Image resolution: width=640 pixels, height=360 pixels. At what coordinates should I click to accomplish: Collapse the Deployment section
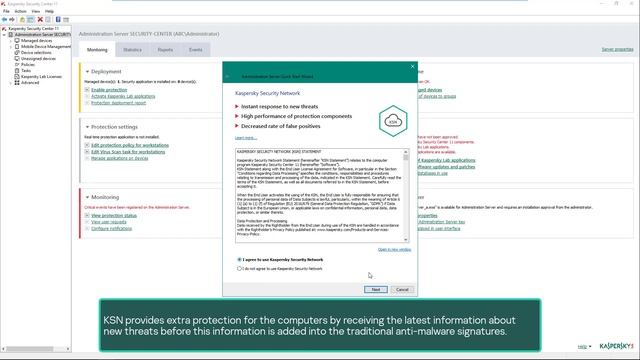[87, 71]
